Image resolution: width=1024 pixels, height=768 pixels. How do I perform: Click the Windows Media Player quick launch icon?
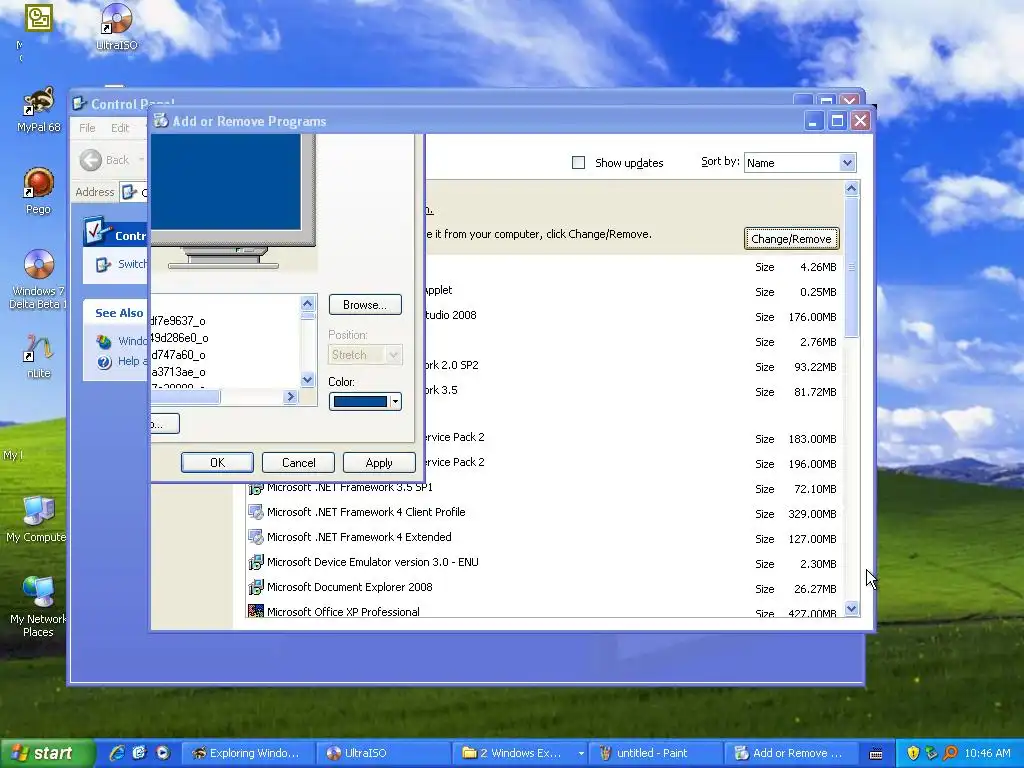[163, 753]
